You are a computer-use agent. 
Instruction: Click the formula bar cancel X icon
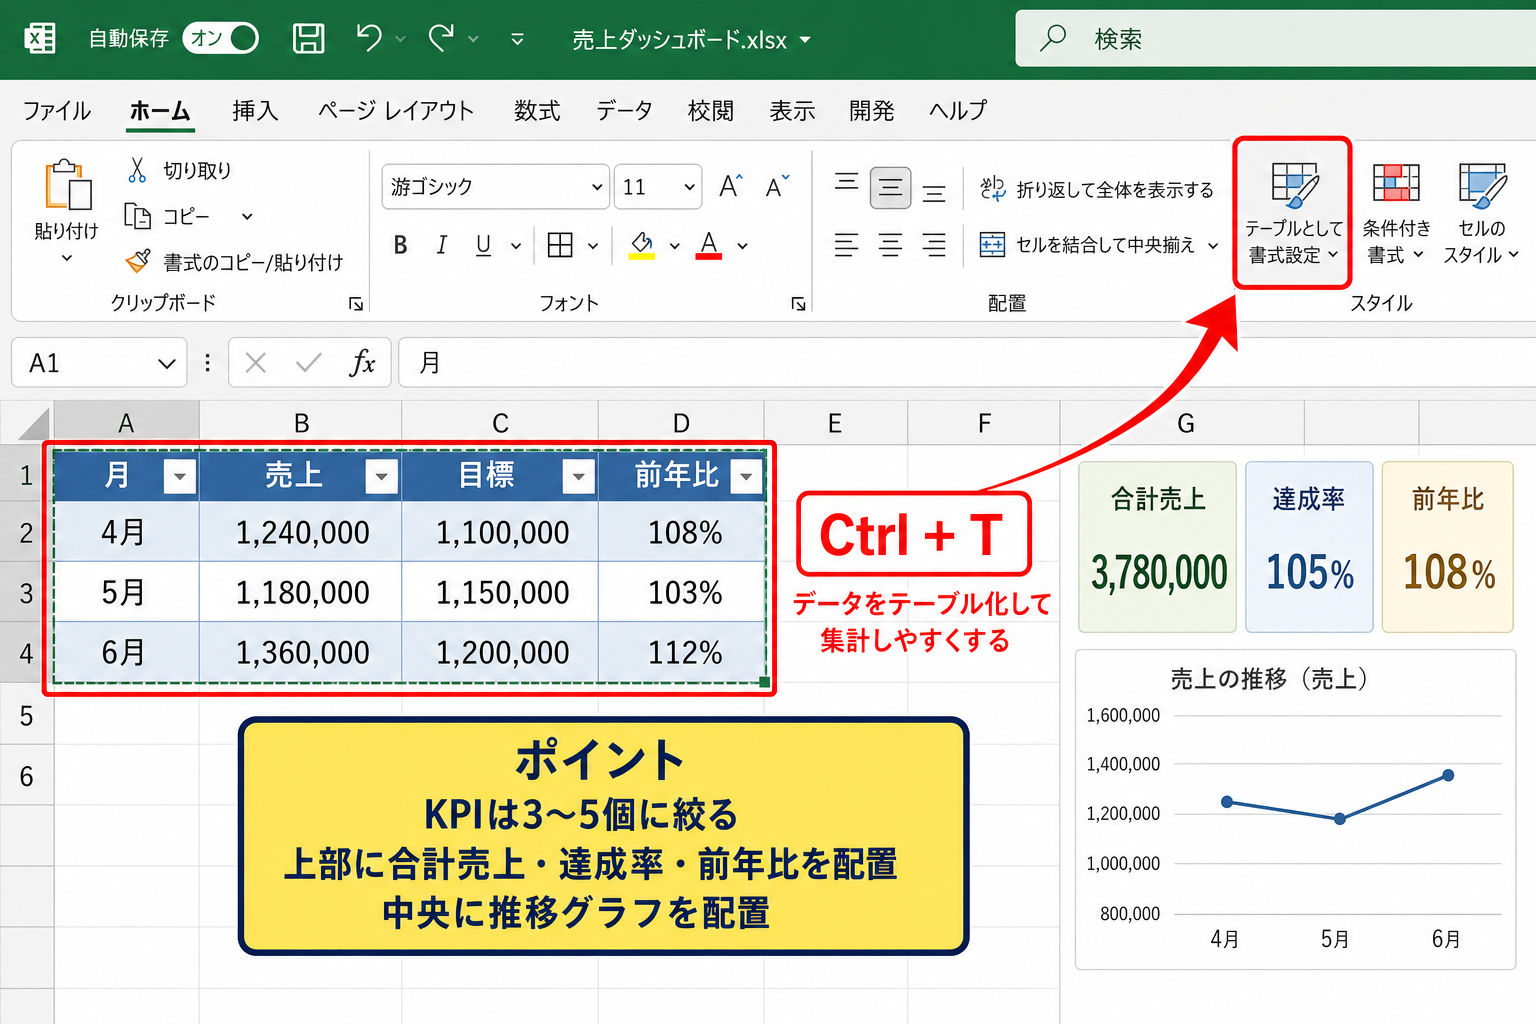pyautogui.click(x=256, y=363)
